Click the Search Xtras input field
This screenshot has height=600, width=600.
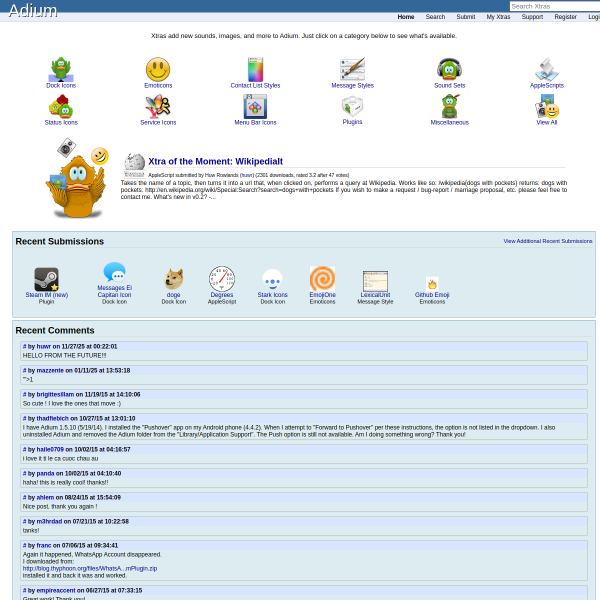pyautogui.click(x=554, y=6)
